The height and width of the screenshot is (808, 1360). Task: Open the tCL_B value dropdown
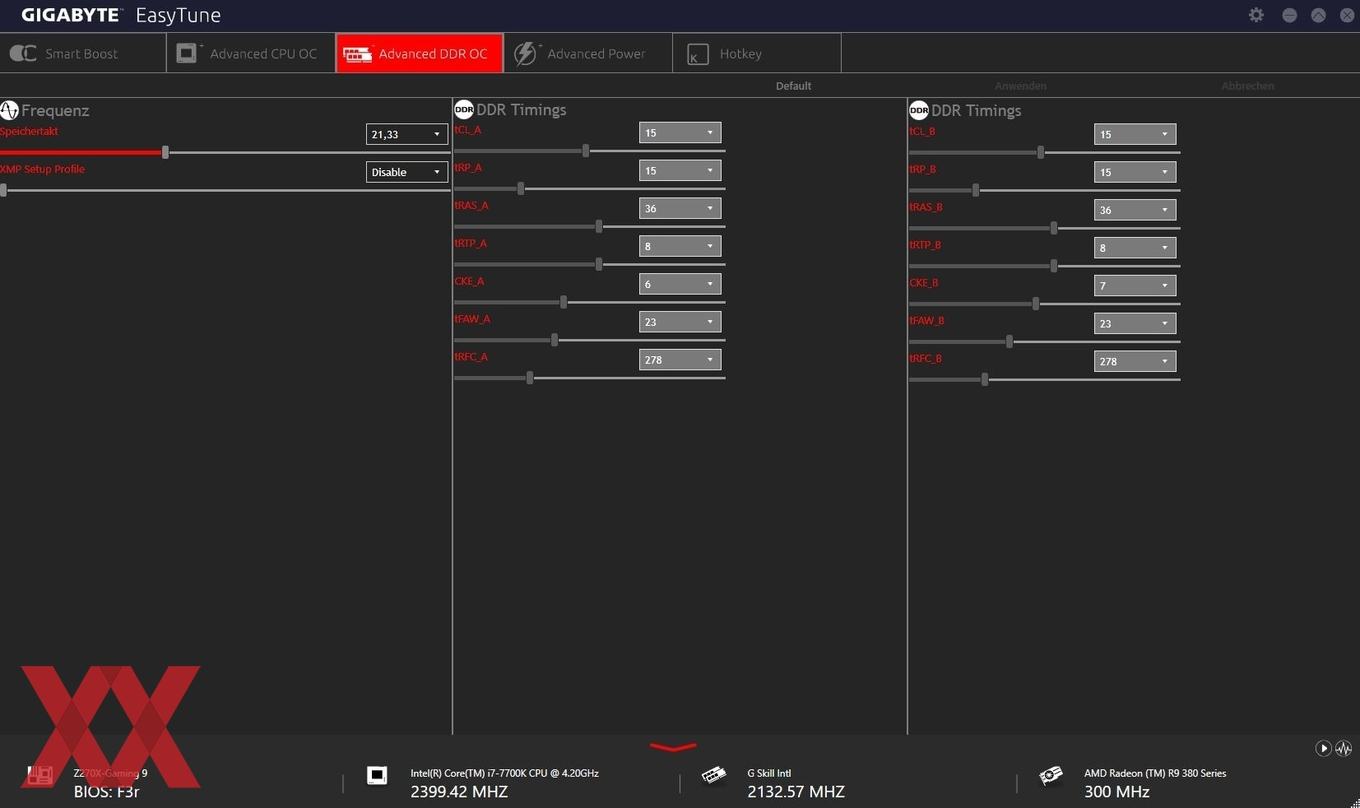[1135, 134]
